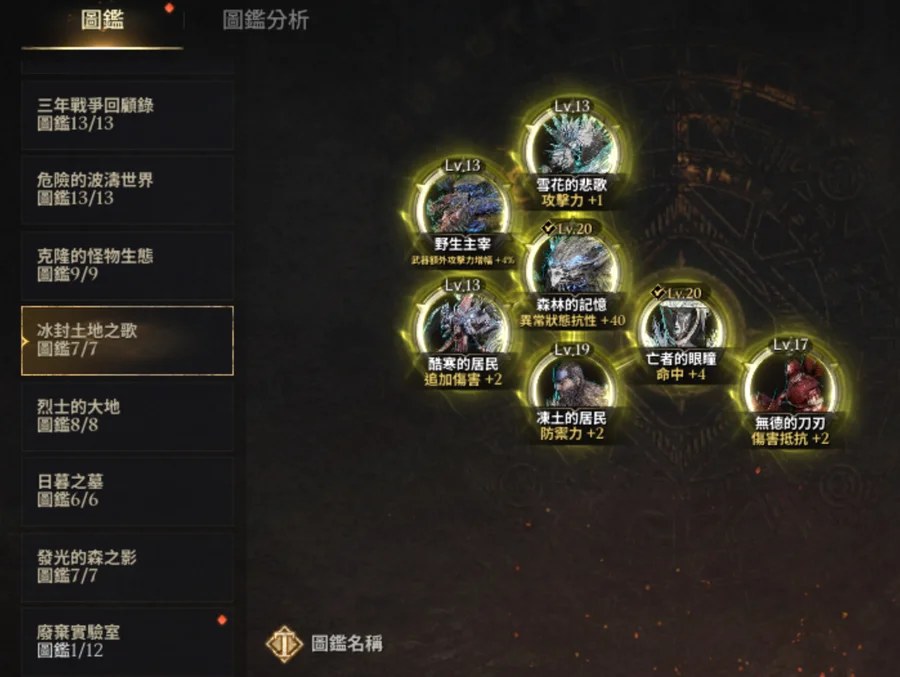
Task: Click the checkmark on 森林的記憶 Lv.20
Action: point(549,228)
